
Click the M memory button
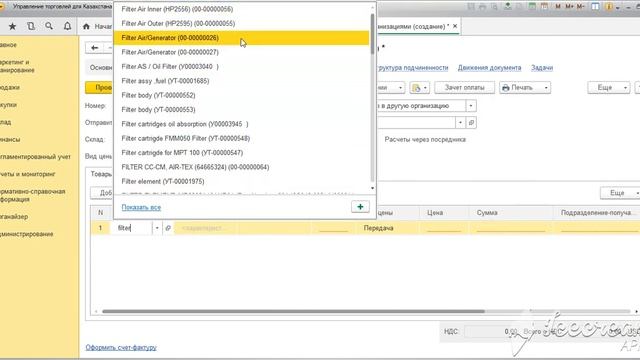(558, 7)
